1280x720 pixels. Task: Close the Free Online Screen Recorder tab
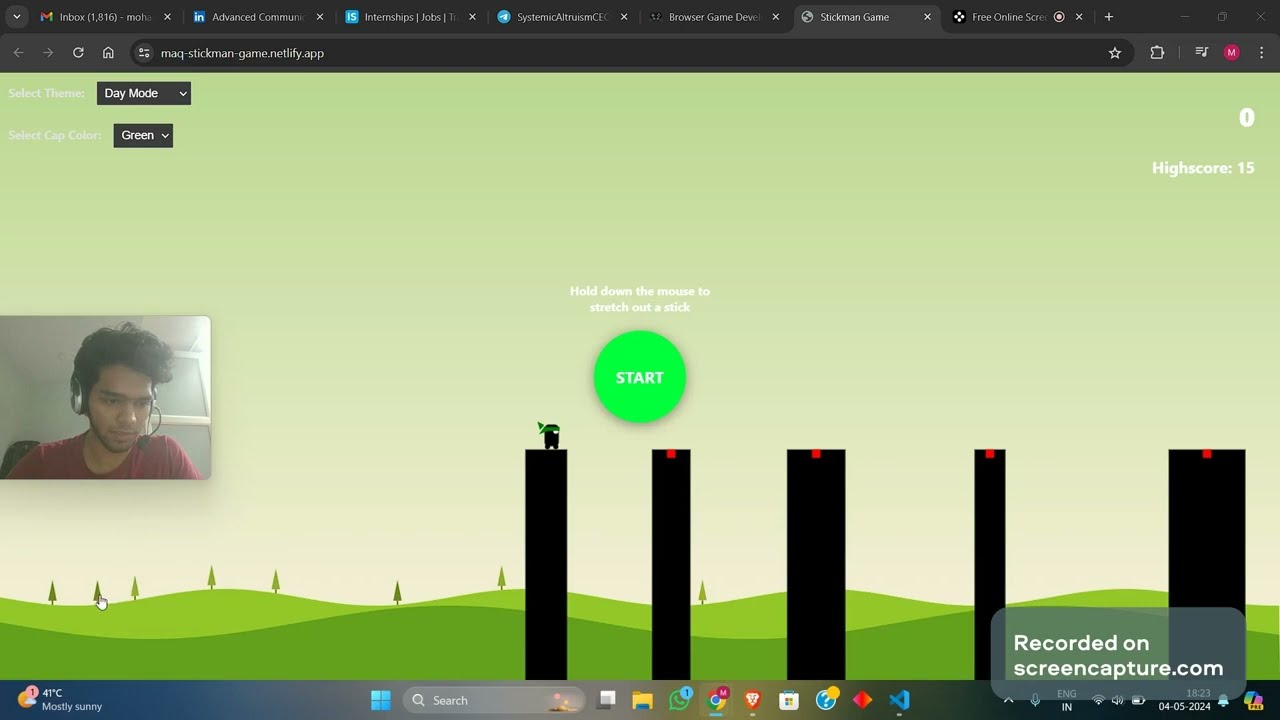point(1079,17)
